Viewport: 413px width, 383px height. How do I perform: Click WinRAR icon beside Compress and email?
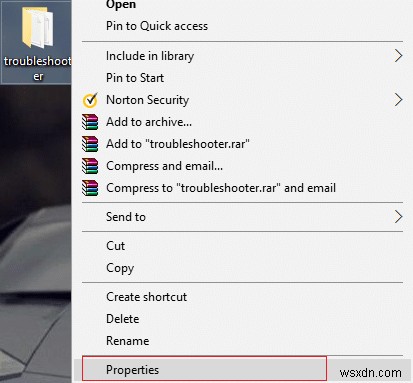90,166
